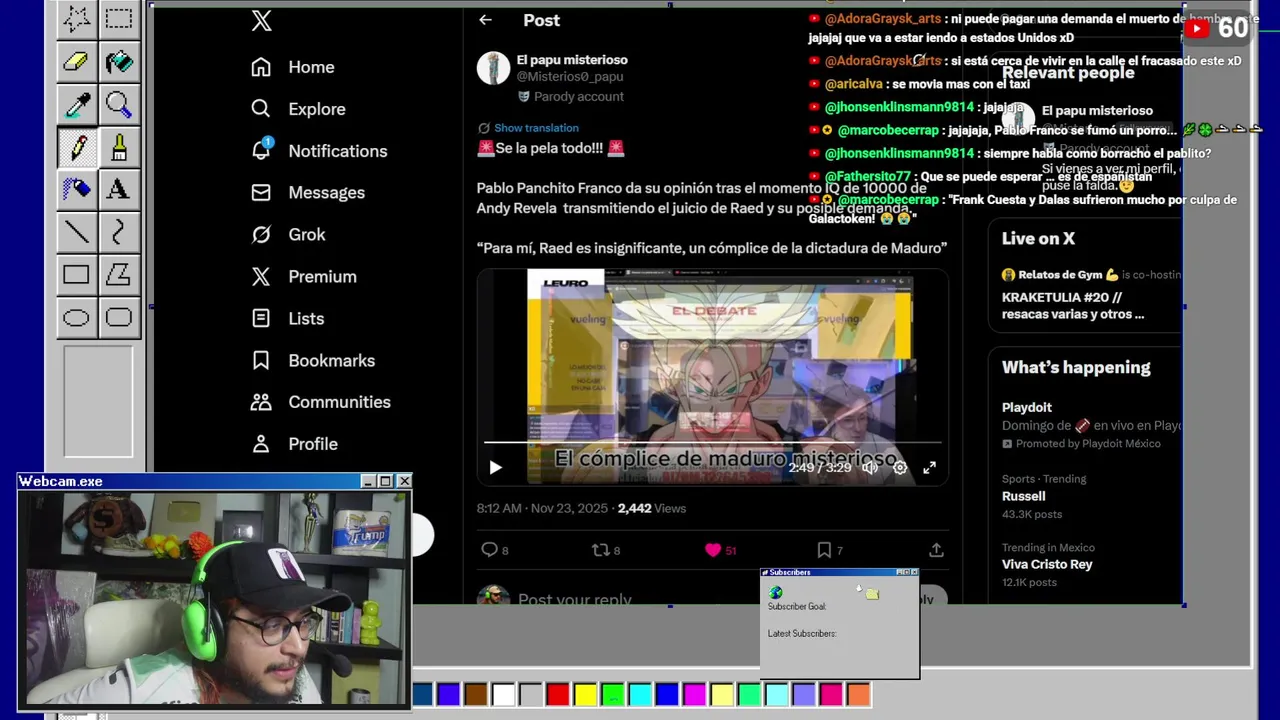Viewport: 1280px width, 720px height.
Task: Go back with the arrow beside Post
Action: pos(485,20)
